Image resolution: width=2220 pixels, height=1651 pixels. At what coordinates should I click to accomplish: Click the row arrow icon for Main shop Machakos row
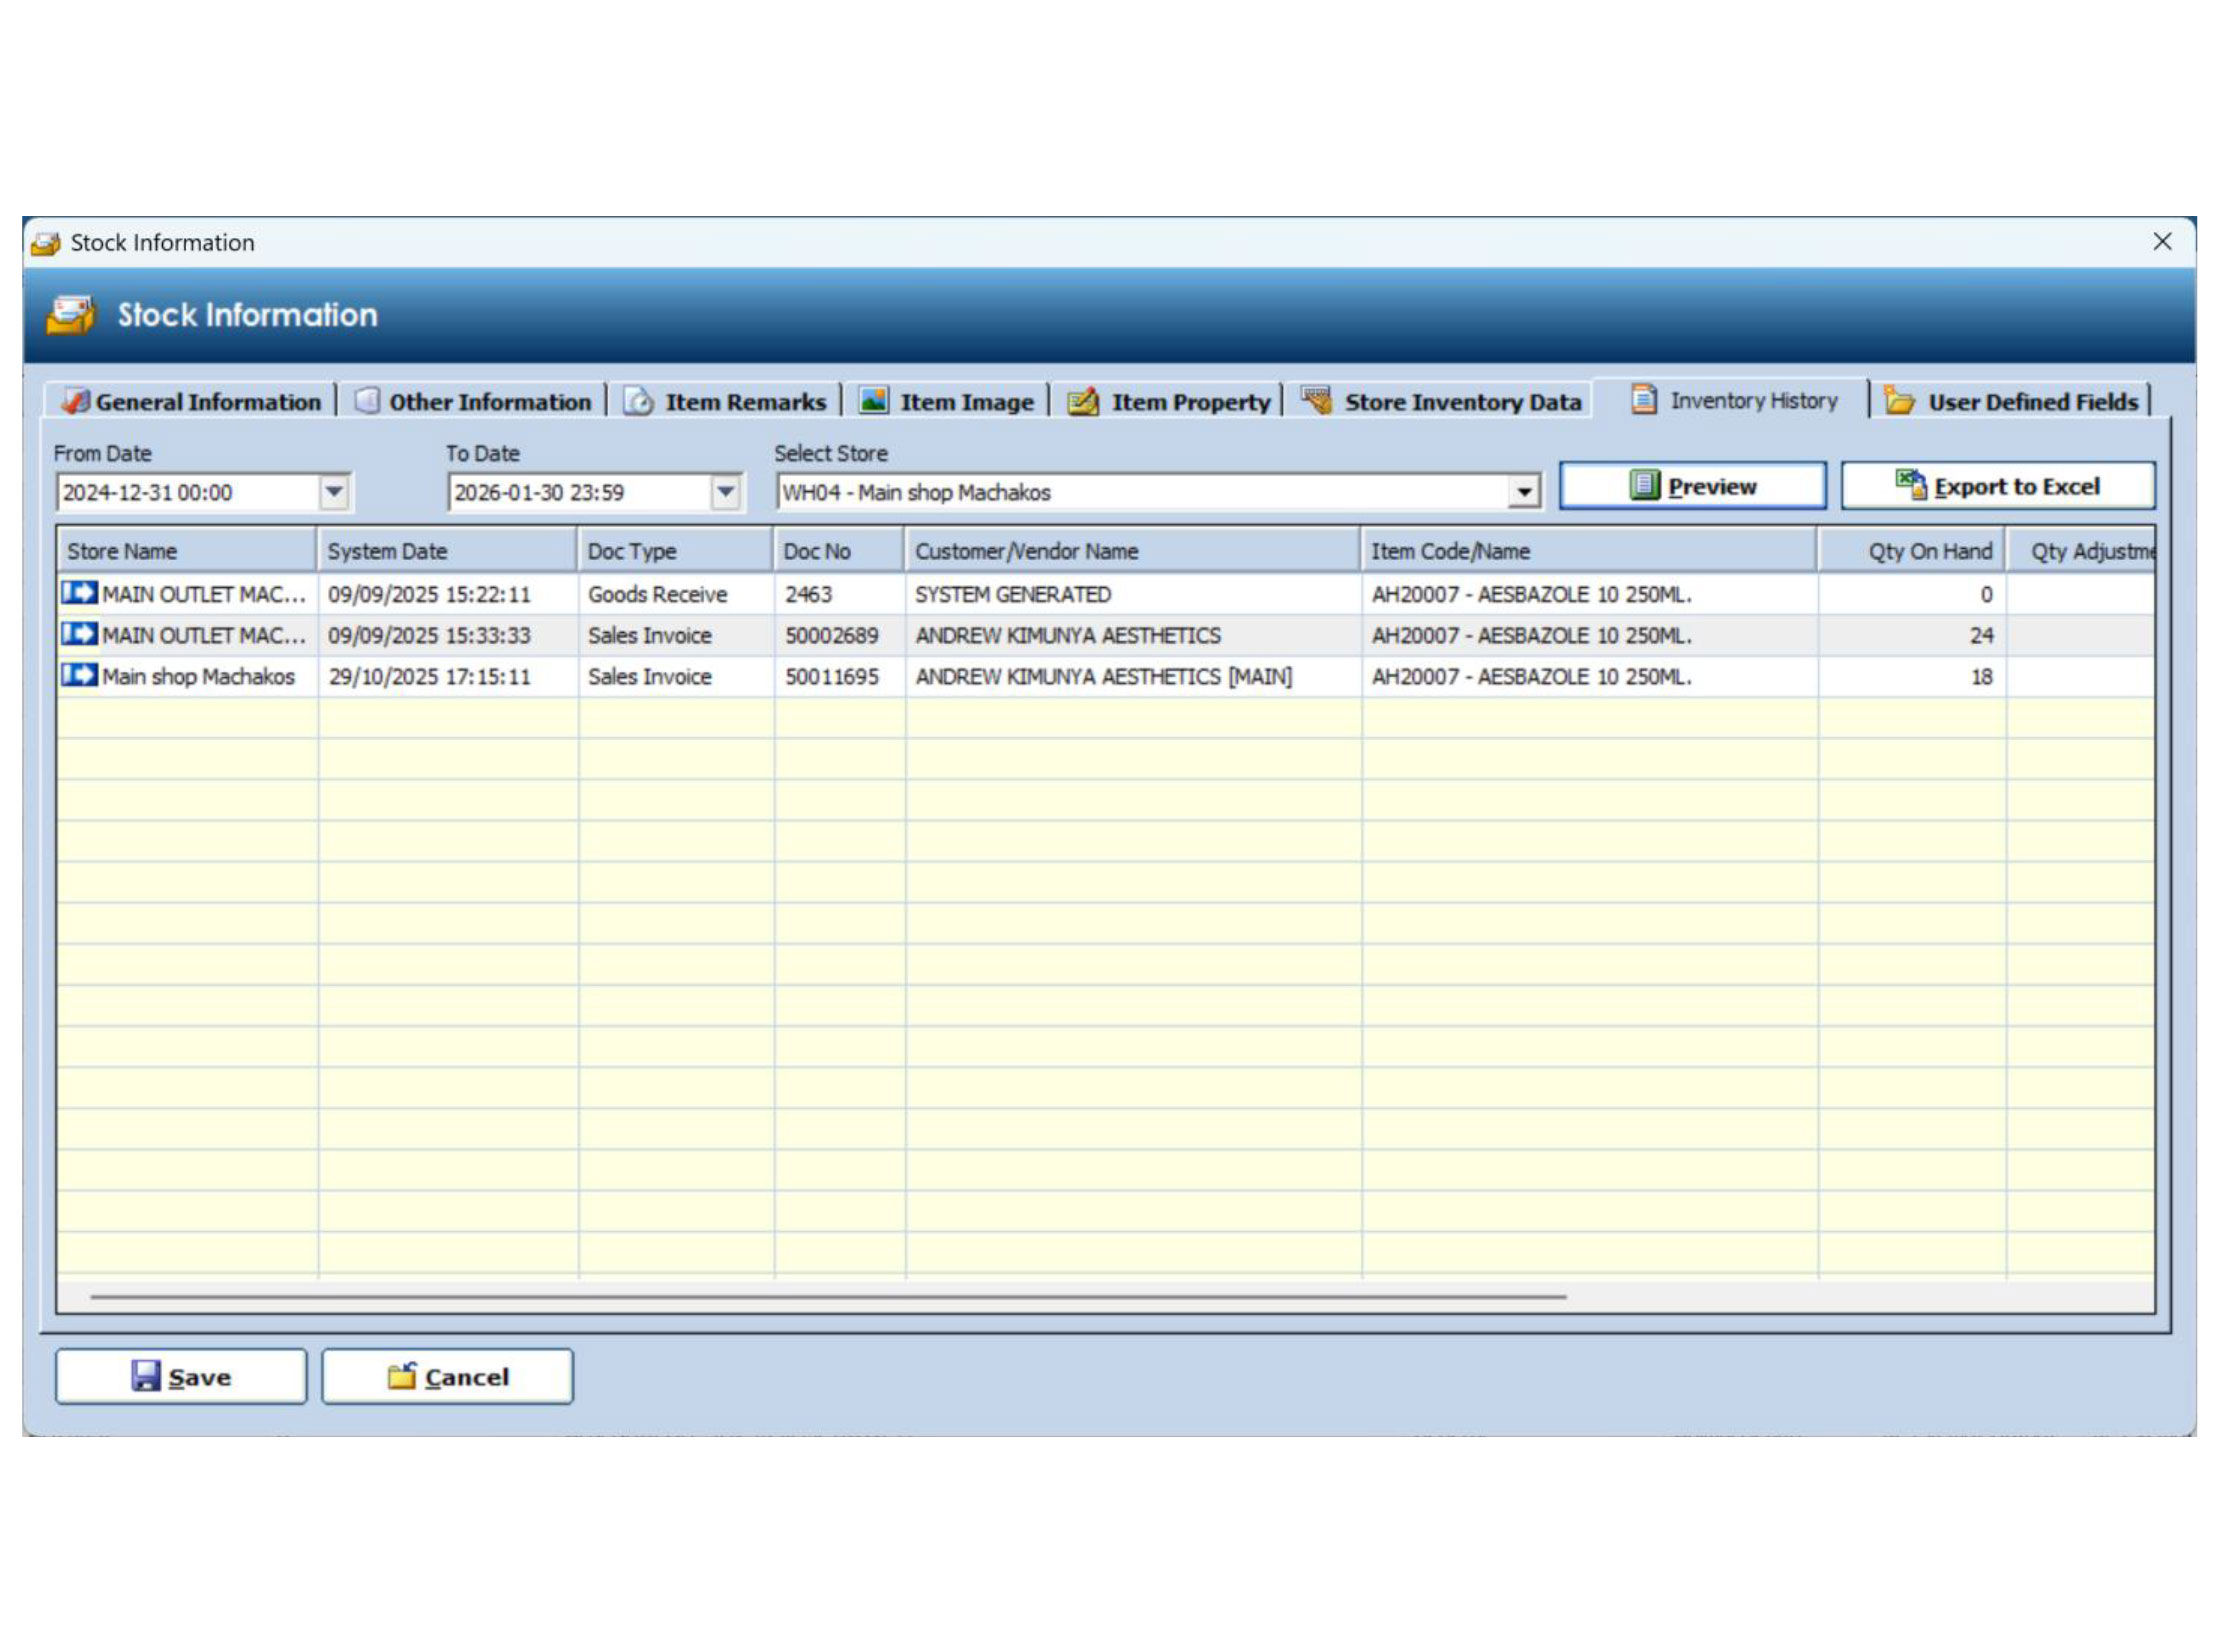point(79,675)
